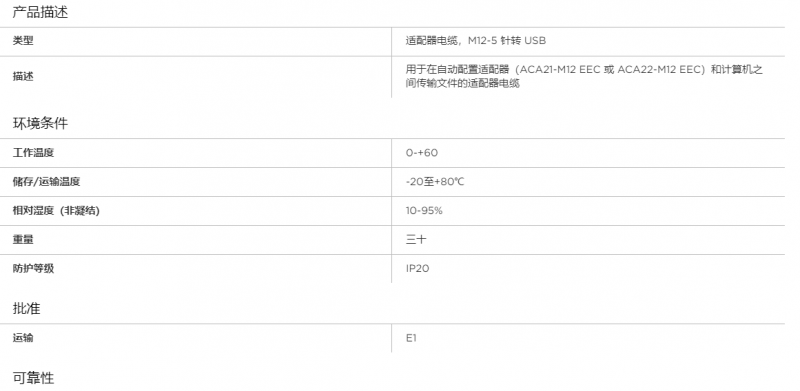
Task: Select the 相对湿度 (非凝结) row label
Action: [56, 211]
